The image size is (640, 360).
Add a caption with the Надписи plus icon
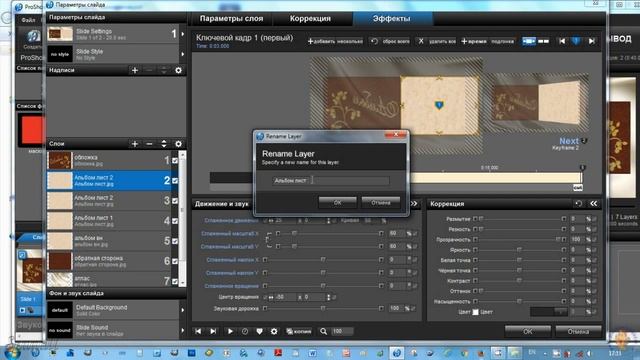click(135, 70)
